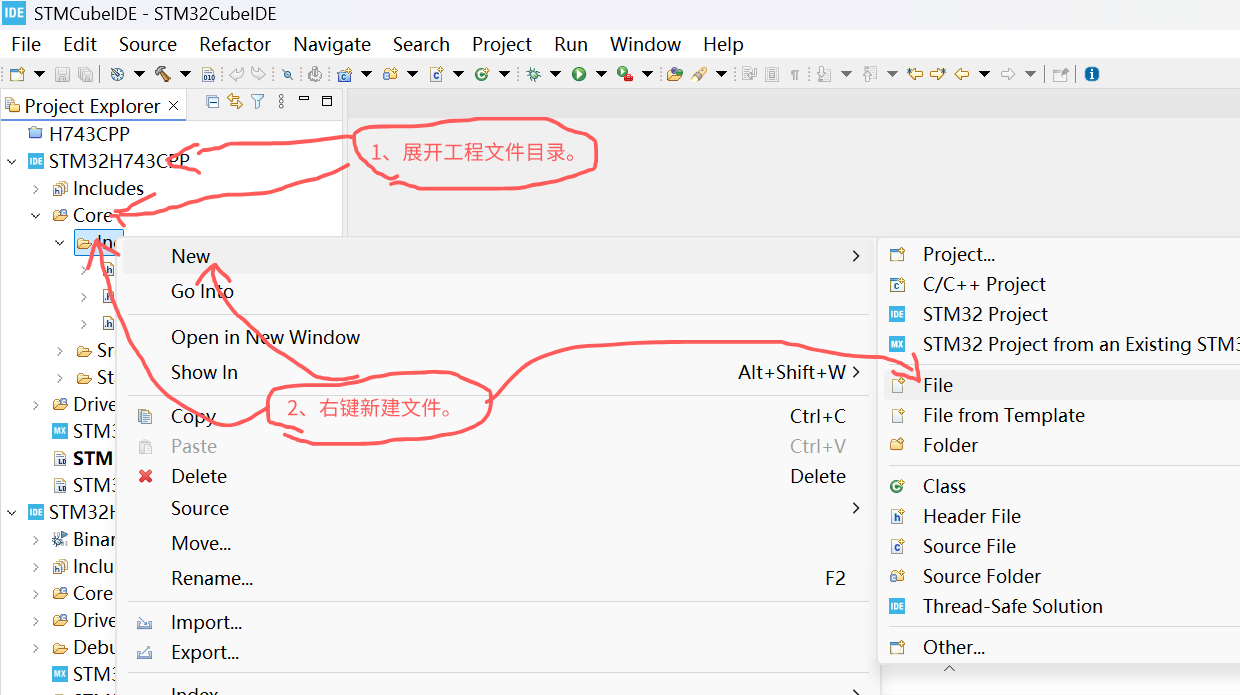Click the New C/C++ Project icon
Screen dimensions: 1240x695
(345, 74)
